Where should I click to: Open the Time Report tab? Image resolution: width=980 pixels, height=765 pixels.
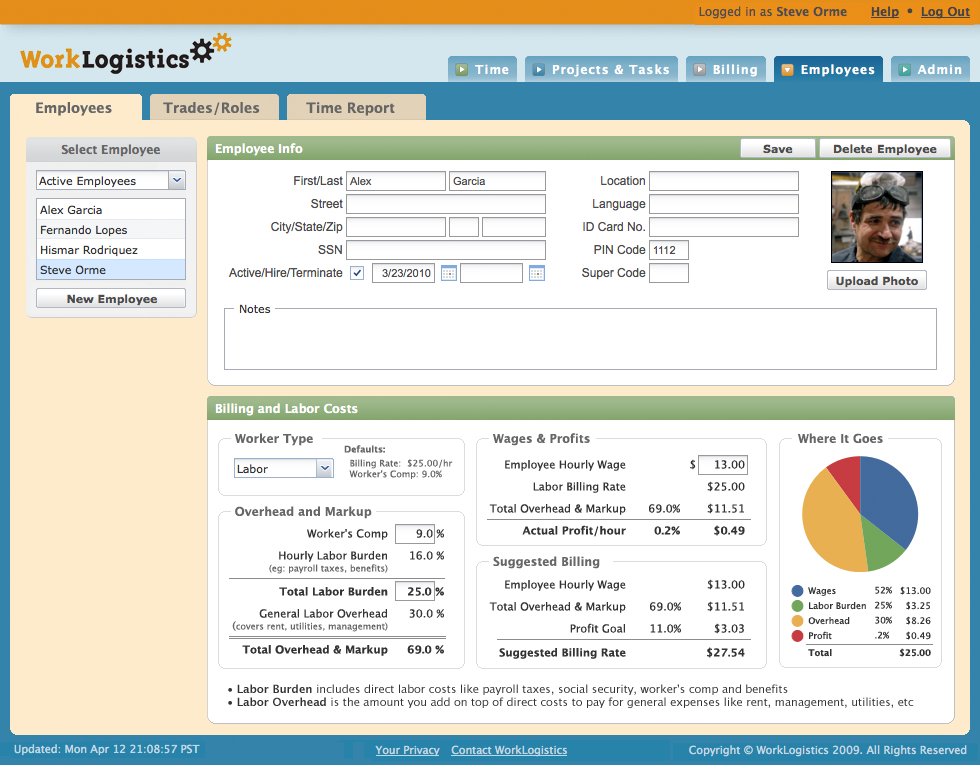click(x=356, y=107)
